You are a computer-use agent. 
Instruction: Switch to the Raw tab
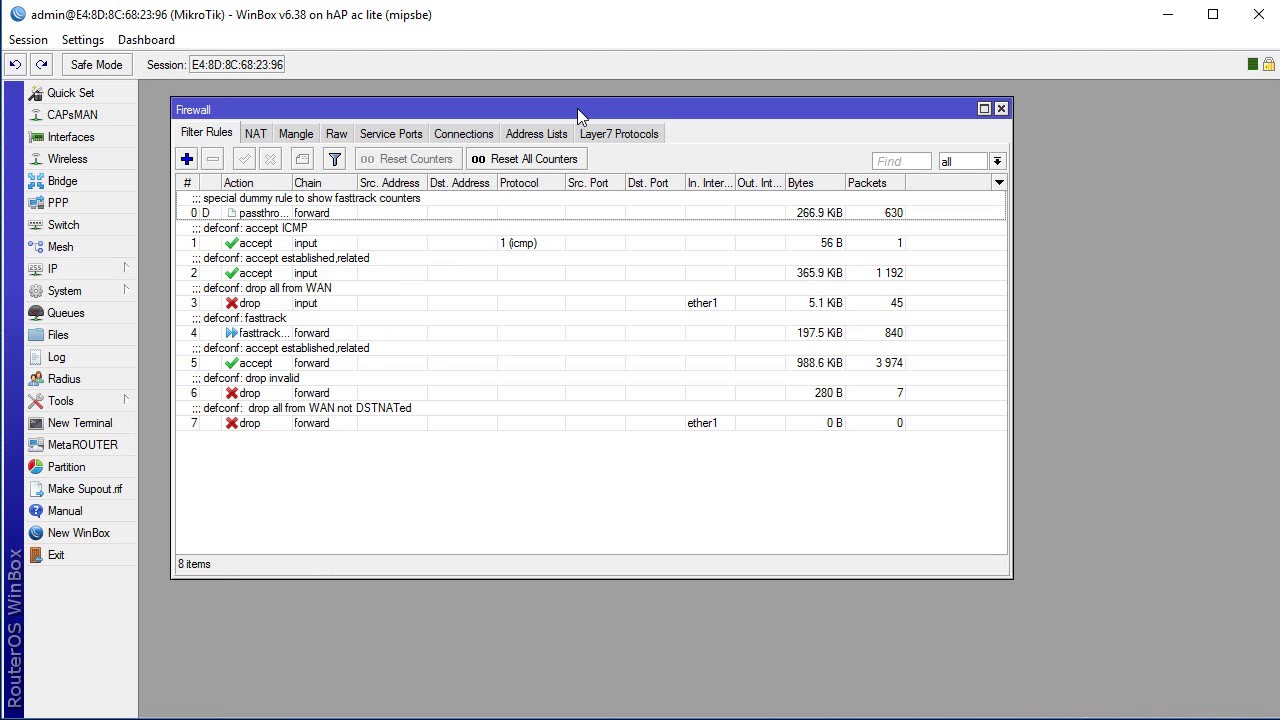pos(337,134)
